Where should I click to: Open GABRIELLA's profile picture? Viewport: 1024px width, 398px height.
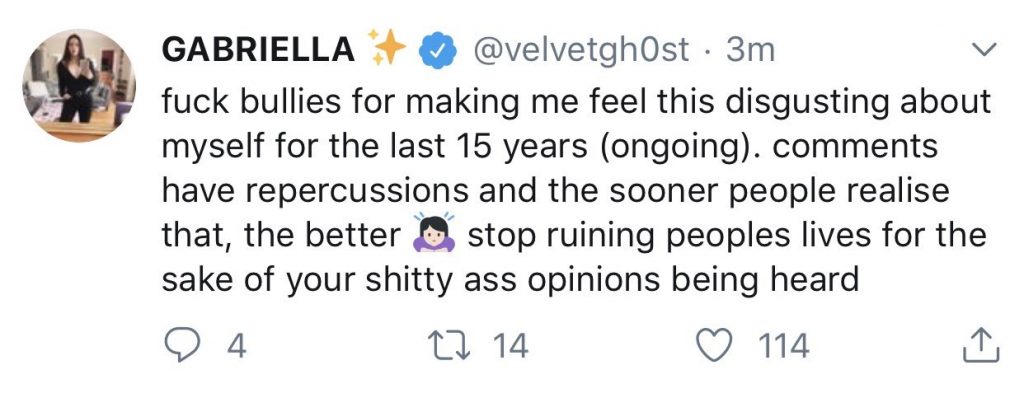point(79,85)
